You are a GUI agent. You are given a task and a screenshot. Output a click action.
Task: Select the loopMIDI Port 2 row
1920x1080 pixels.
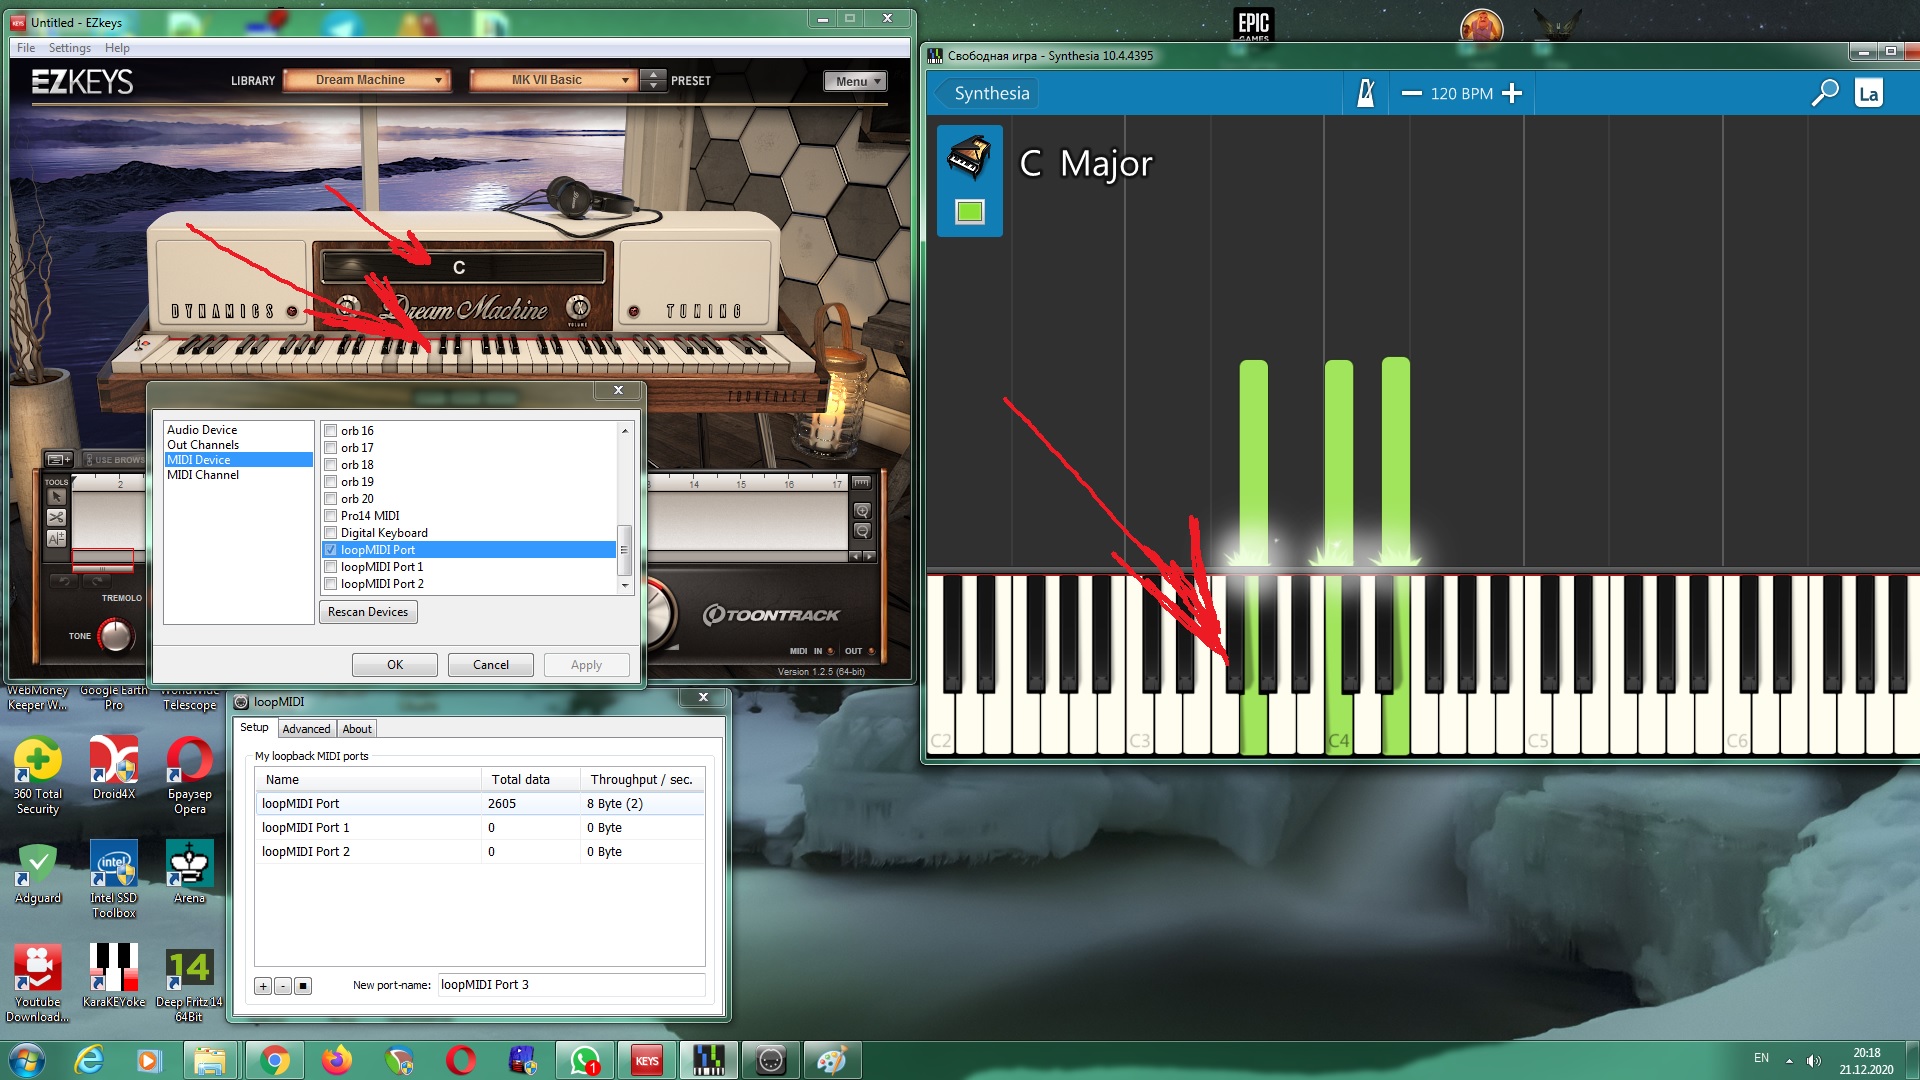(x=480, y=852)
